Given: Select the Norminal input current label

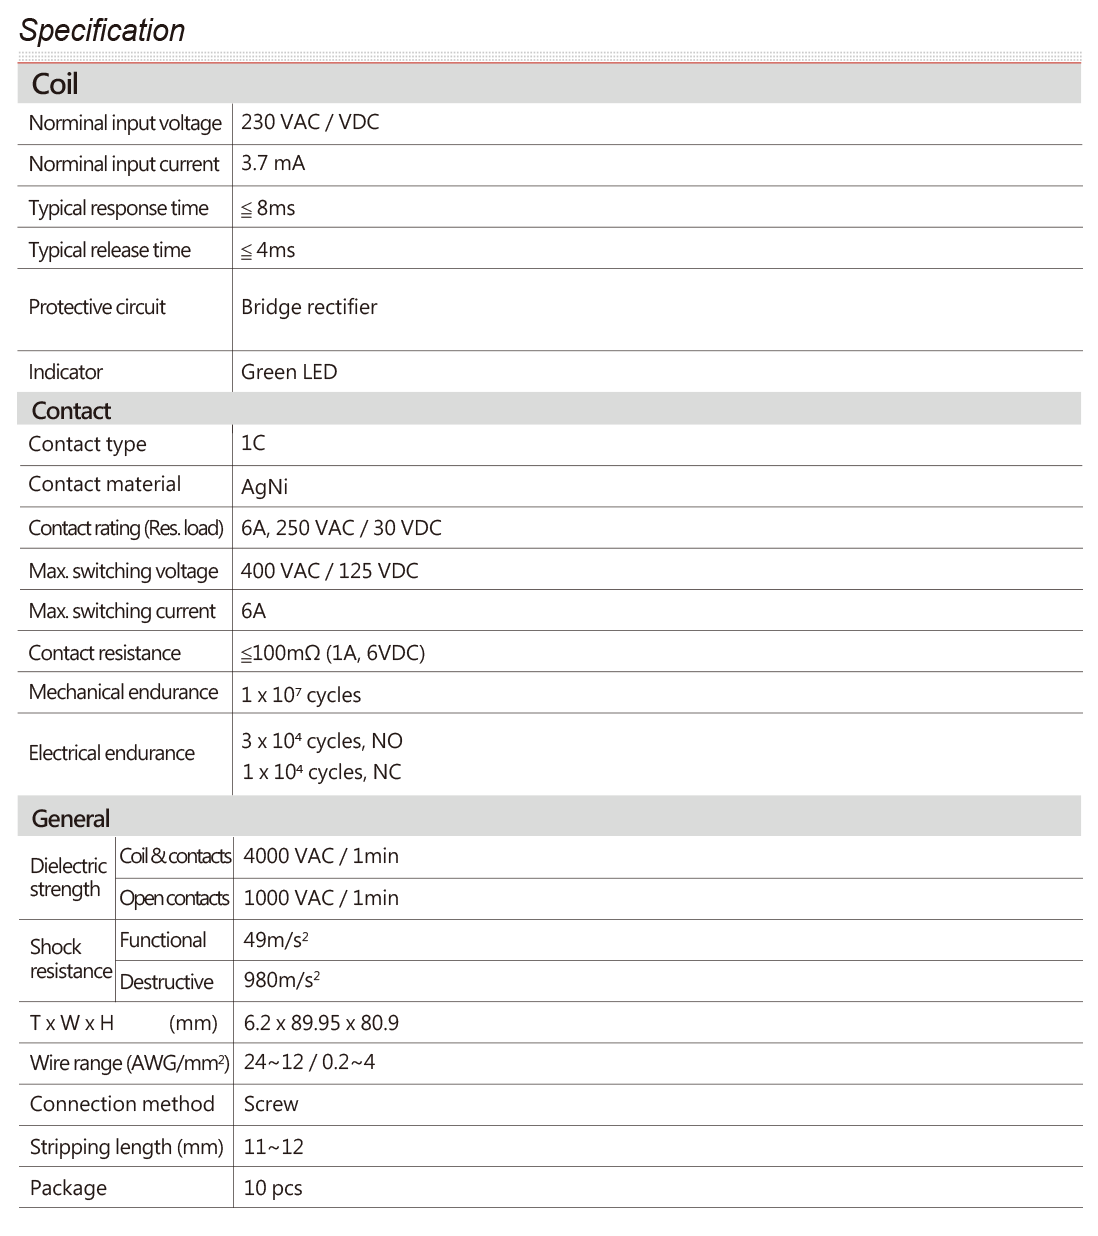Looking at the screenshot, I should tap(124, 165).
